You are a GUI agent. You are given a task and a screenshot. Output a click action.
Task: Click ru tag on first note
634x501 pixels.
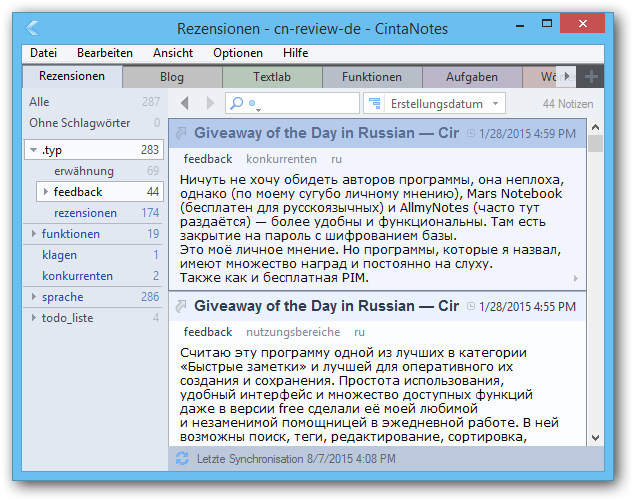[x=336, y=159]
